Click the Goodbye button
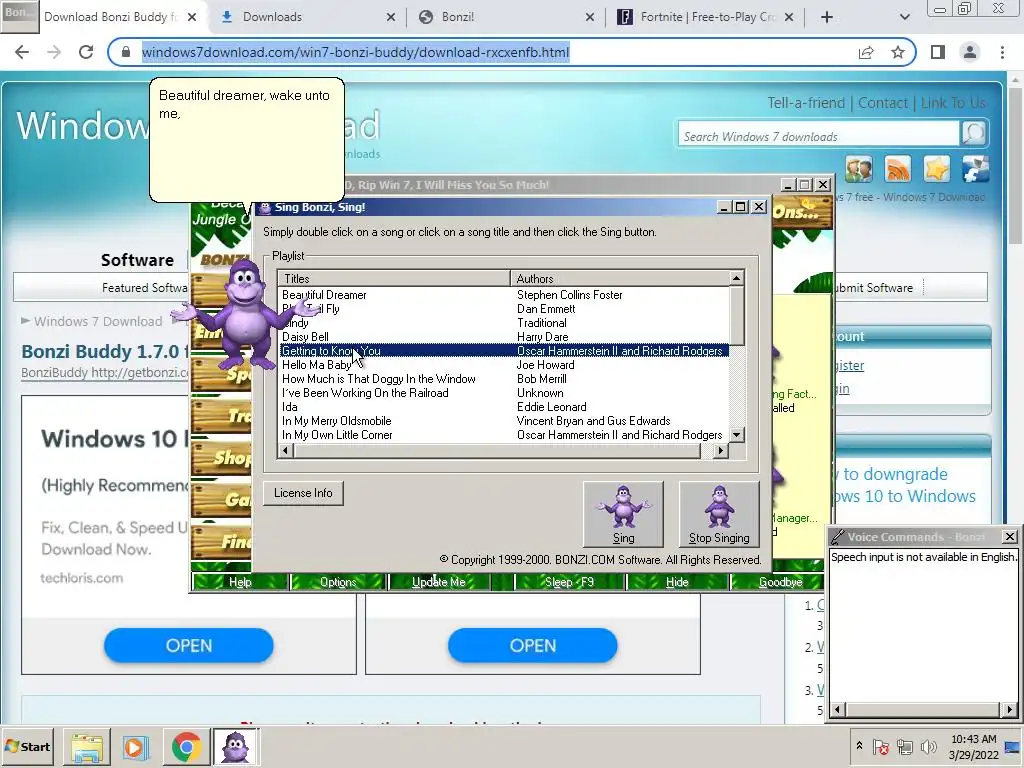1024x768 pixels. (780, 582)
